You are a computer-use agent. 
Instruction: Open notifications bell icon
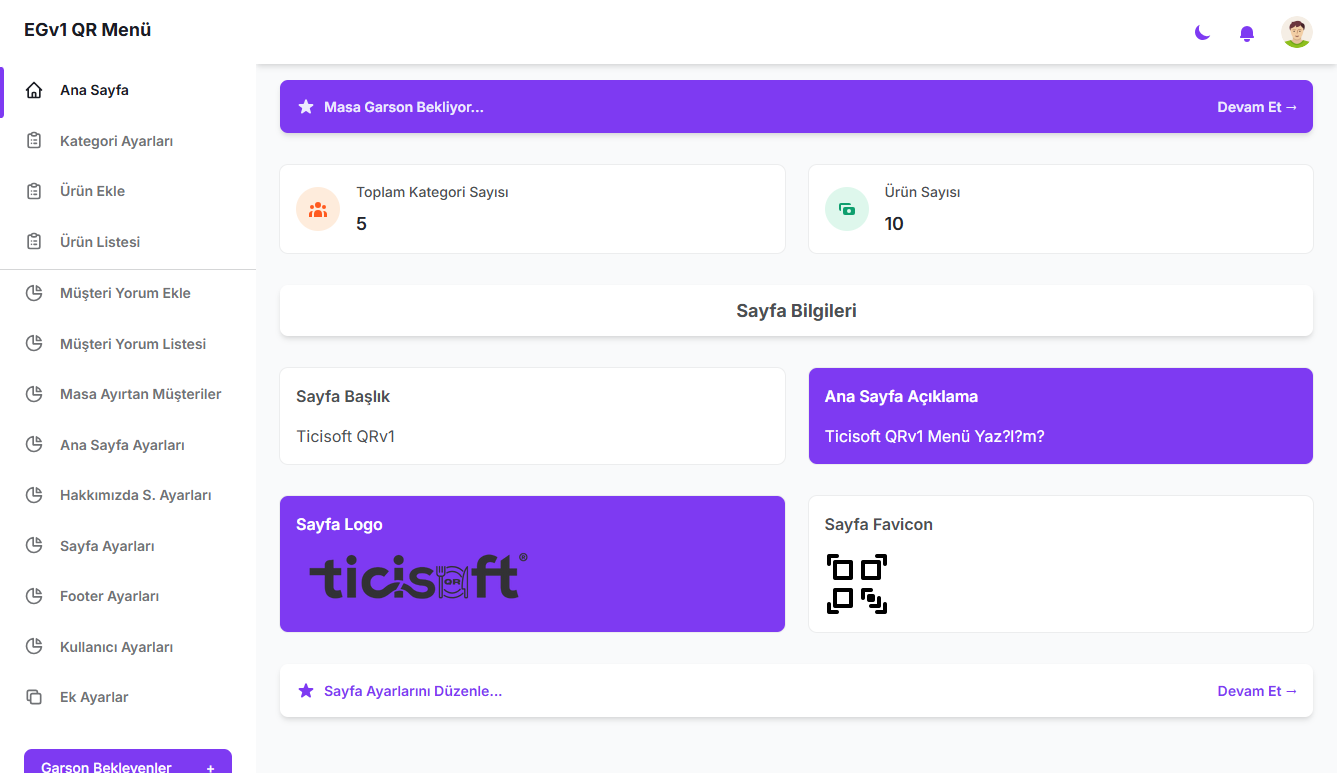pyautogui.click(x=1247, y=33)
